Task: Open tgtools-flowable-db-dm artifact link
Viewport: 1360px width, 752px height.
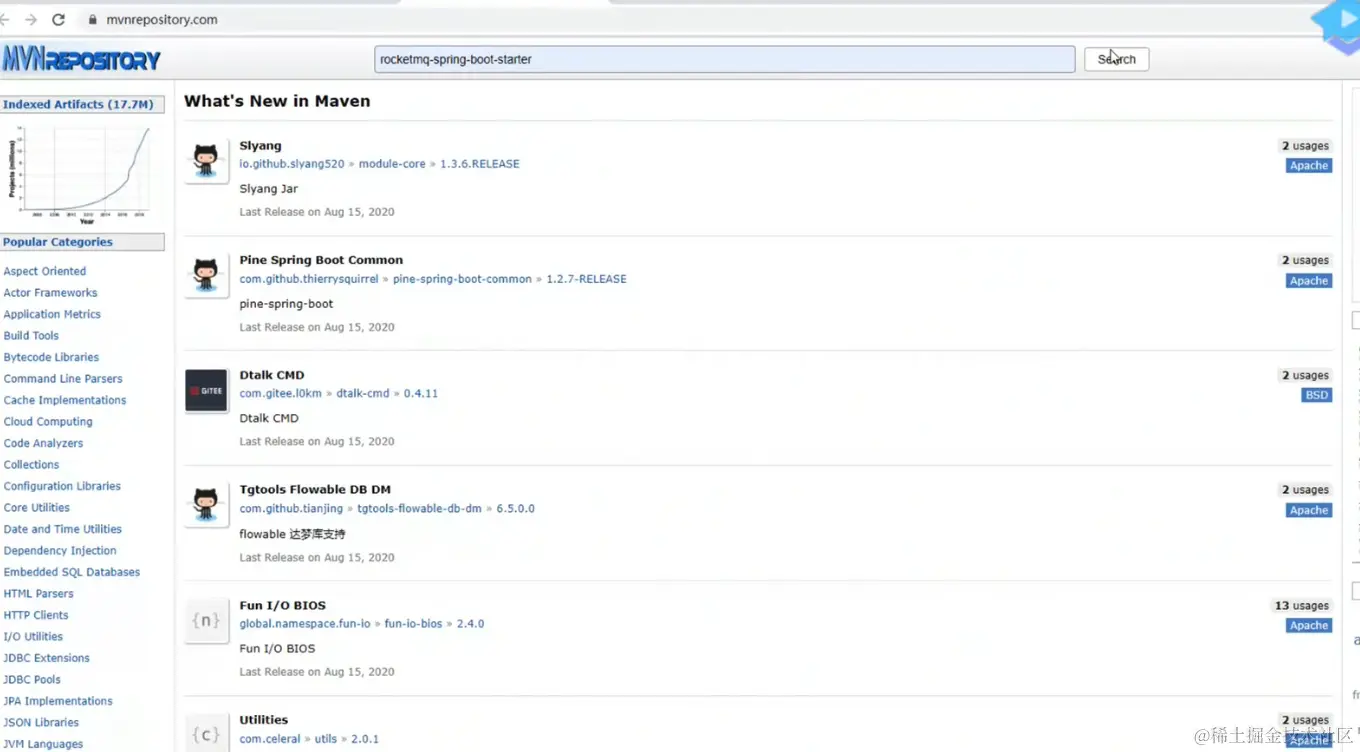Action: pos(419,509)
